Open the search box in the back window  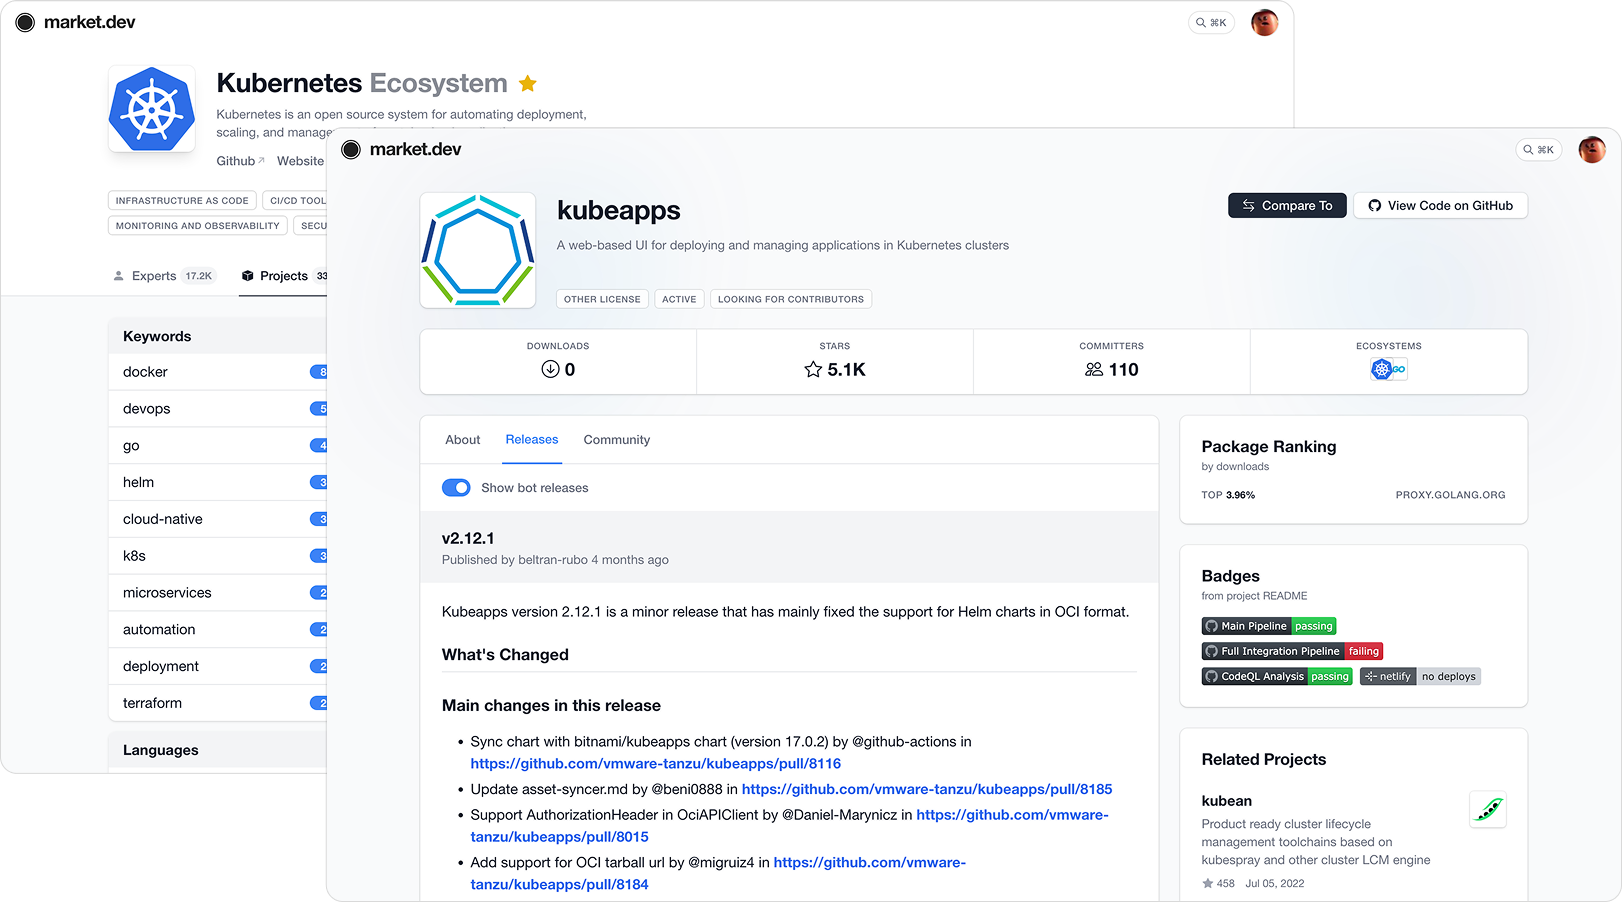pos(1211,22)
